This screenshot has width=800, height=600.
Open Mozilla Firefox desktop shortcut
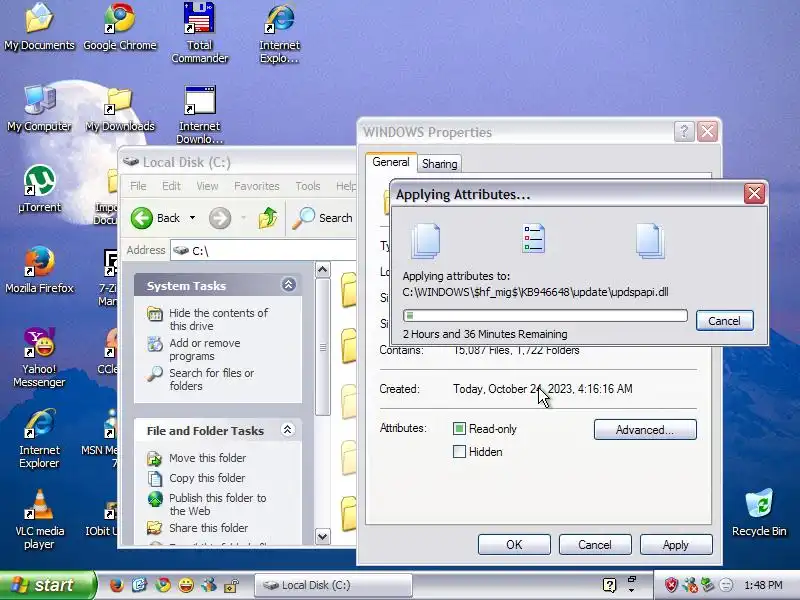(39, 270)
